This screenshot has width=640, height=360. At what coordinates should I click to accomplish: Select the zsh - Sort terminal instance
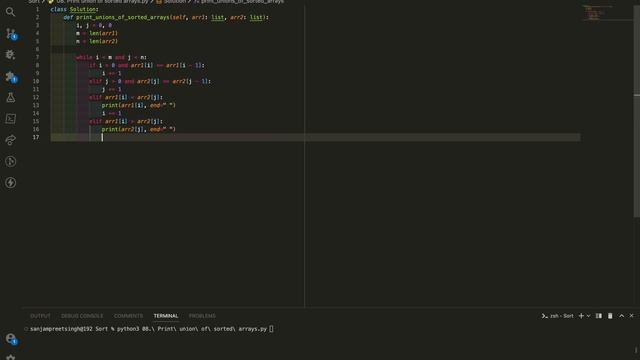(558, 316)
